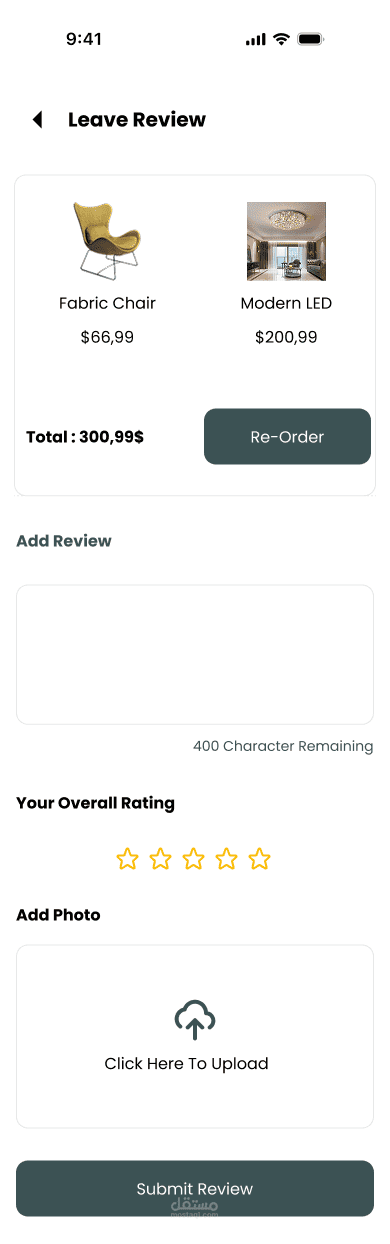Tap the cloud upload icon
Image resolution: width=390 pixels, height=1244 pixels.
click(x=195, y=1021)
